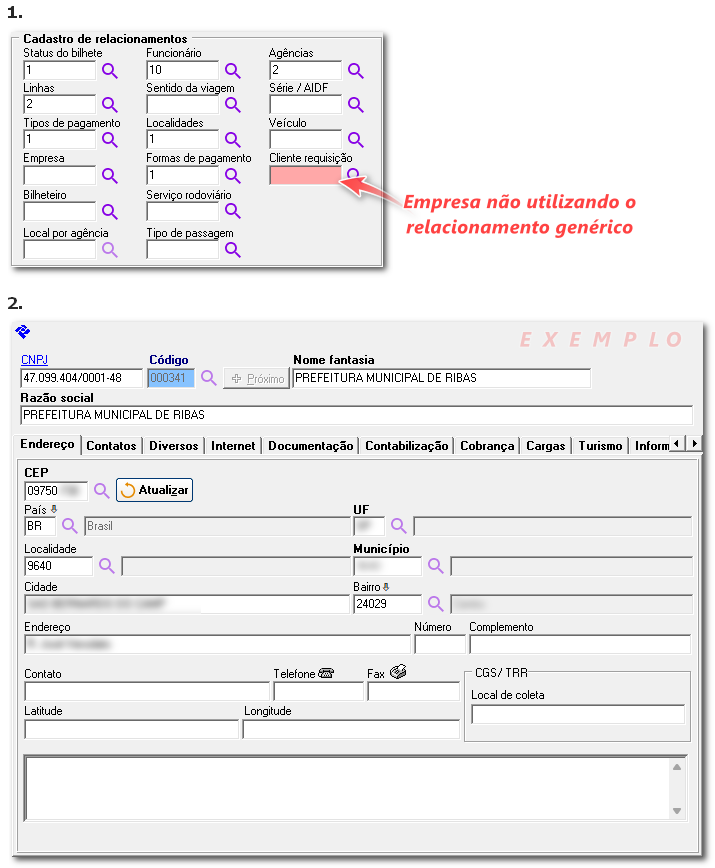Open Tipo de passagem search icon
Viewport: 715px width, 868px height.
click(232, 250)
